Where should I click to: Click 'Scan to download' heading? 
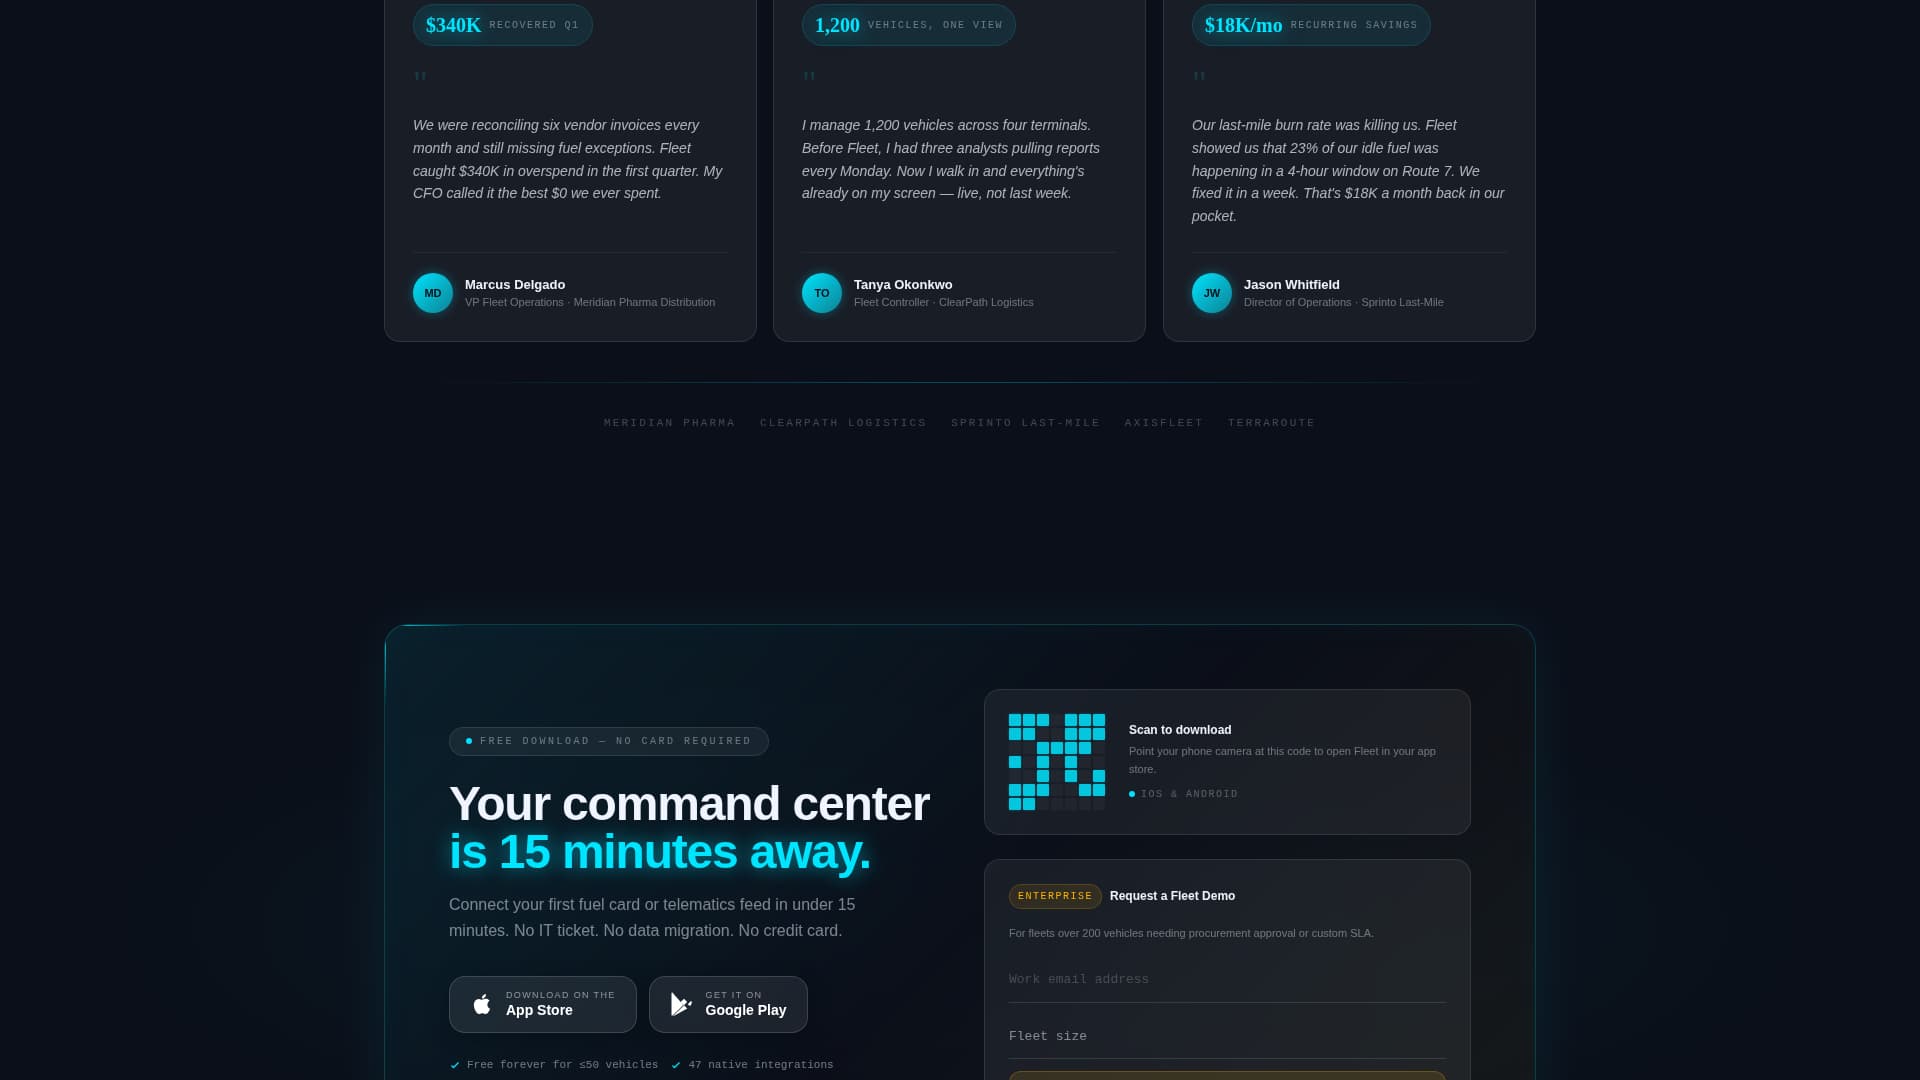click(1180, 730)
